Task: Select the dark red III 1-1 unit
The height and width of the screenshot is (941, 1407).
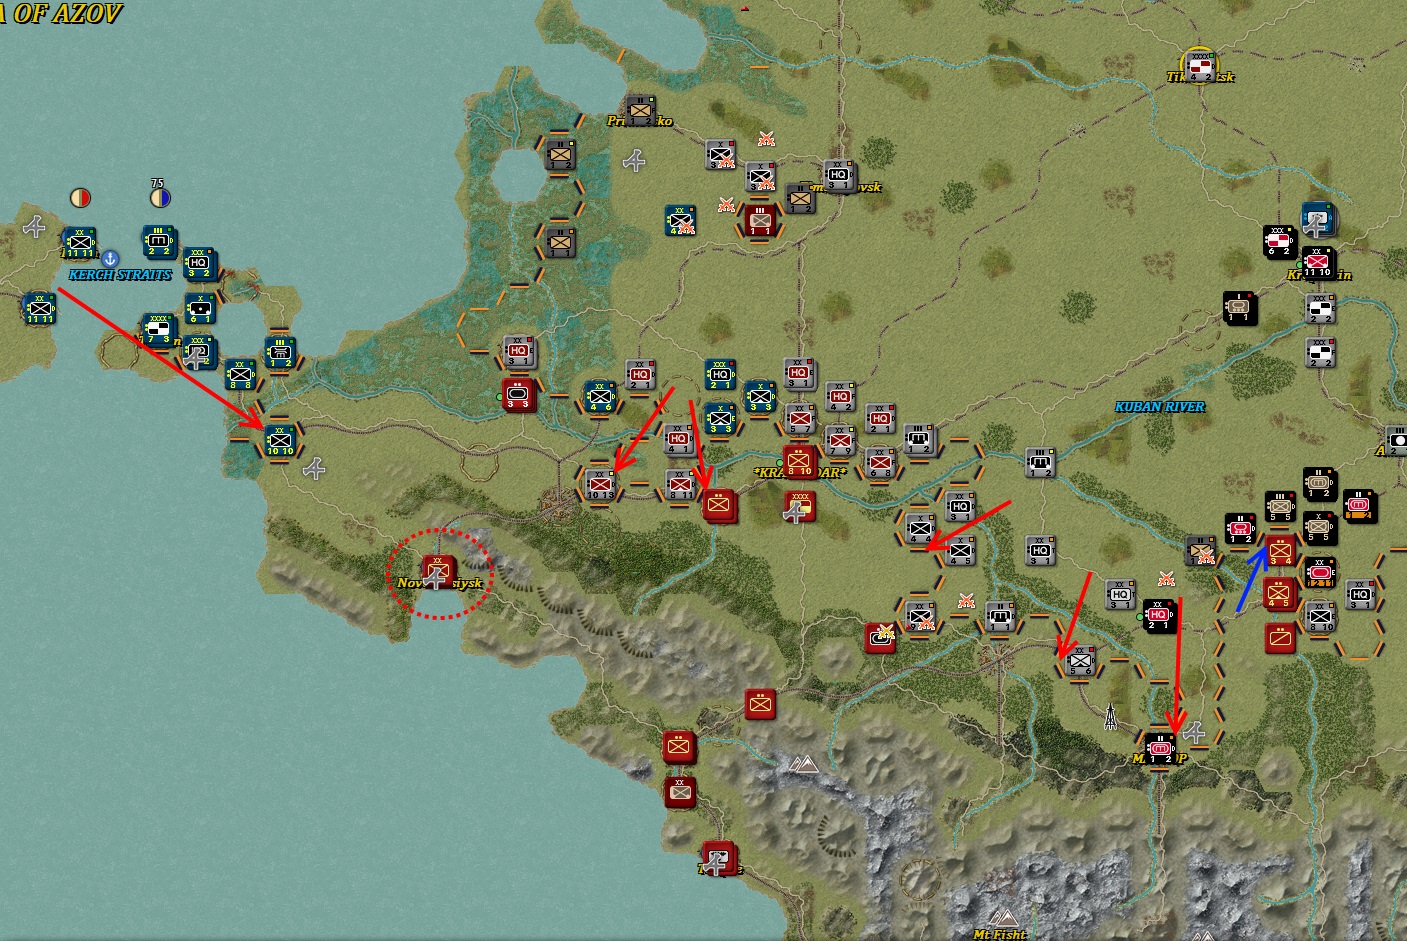Action: [x=760, y=220]
